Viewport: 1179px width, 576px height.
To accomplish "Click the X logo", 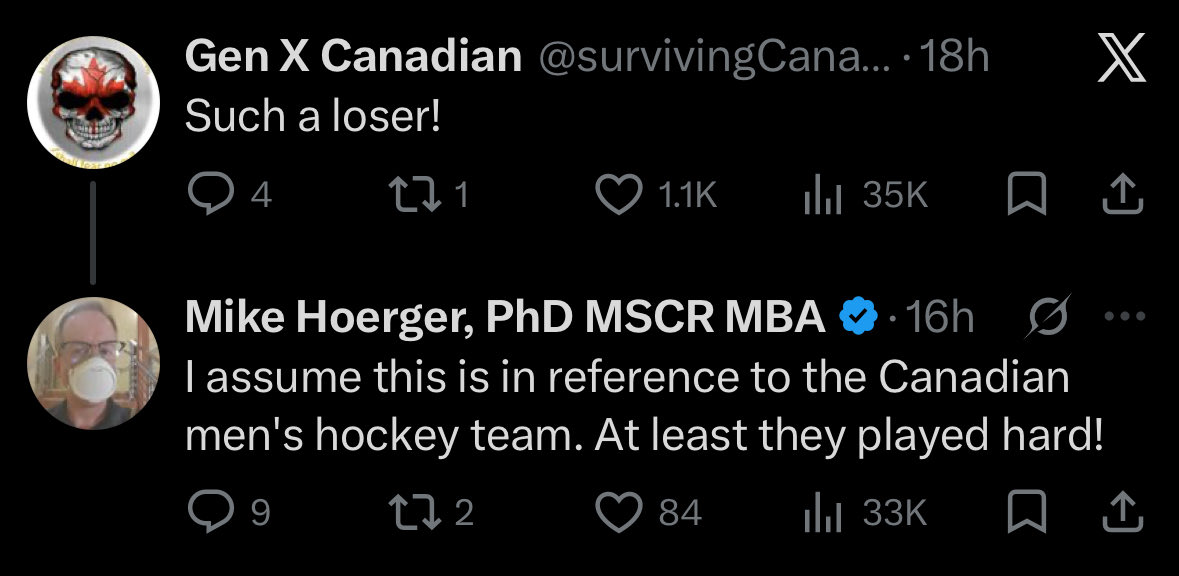I will 1121,57.
